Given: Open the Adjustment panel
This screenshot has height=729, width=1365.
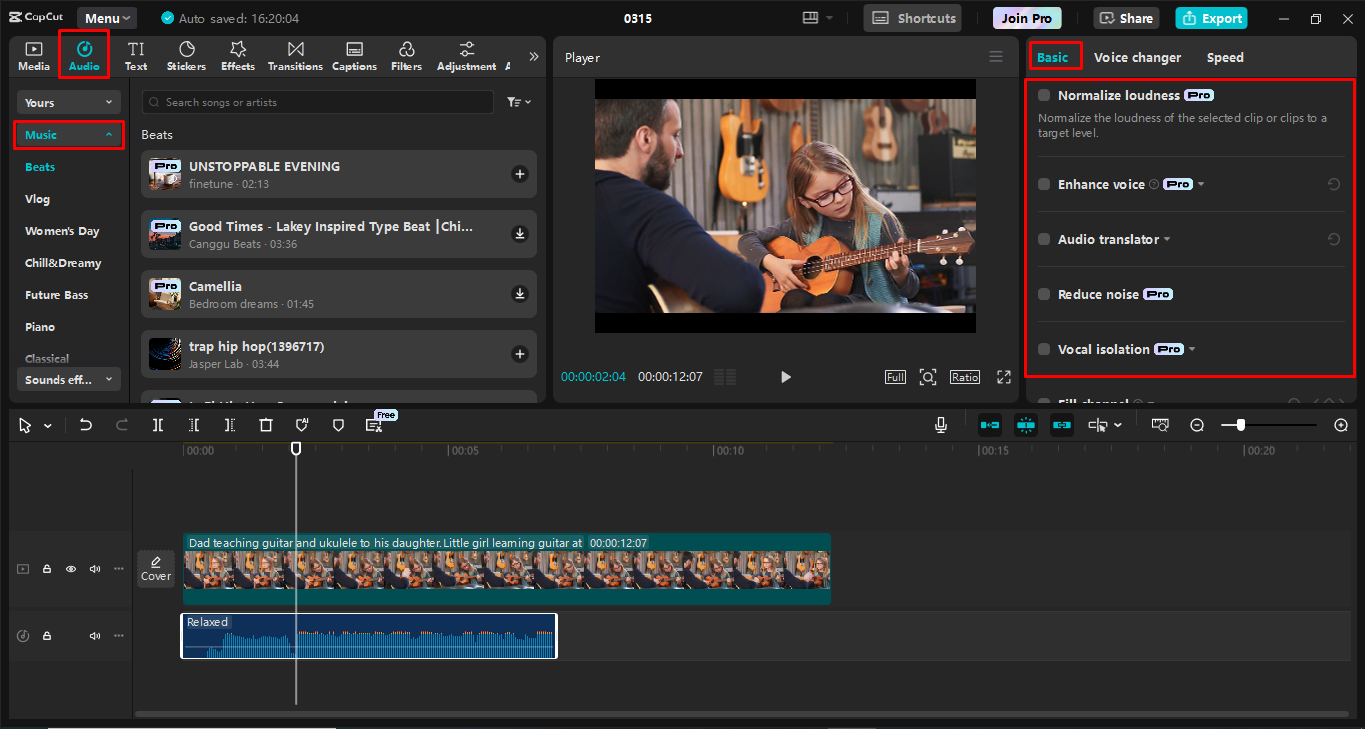Looking at the screenshot, I should (466, 55).
